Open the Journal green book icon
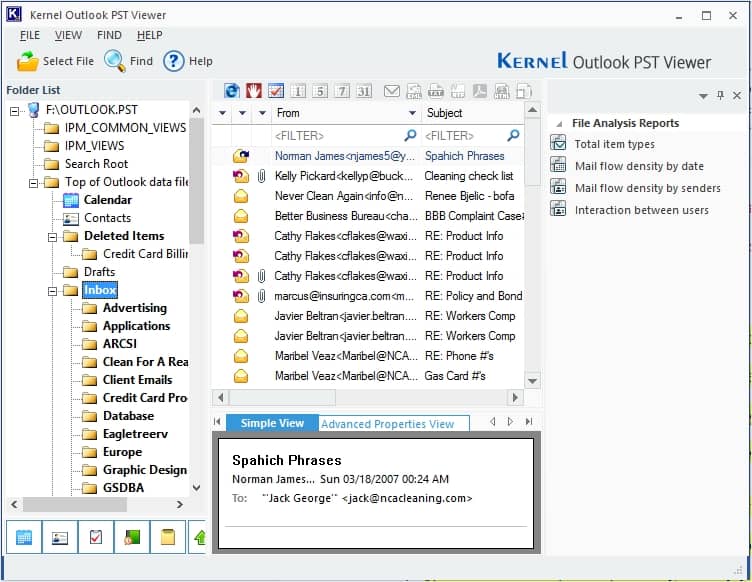 (132, 537)
